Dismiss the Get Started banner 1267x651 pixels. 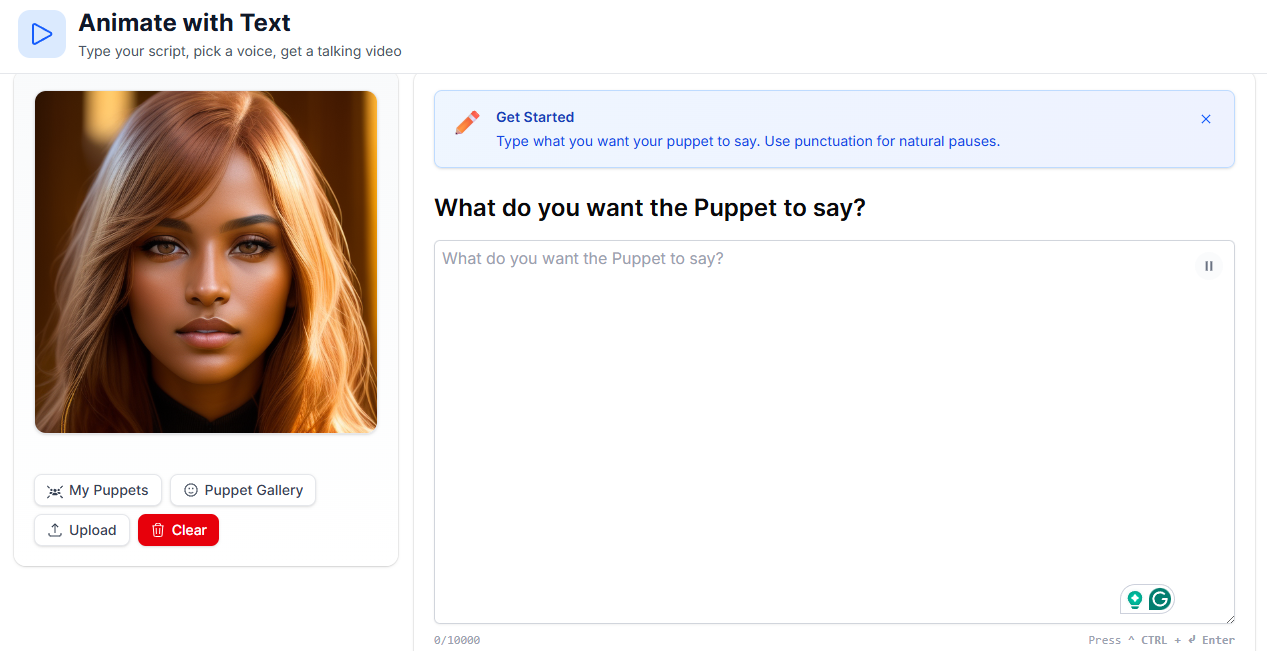pos(1205,119)
